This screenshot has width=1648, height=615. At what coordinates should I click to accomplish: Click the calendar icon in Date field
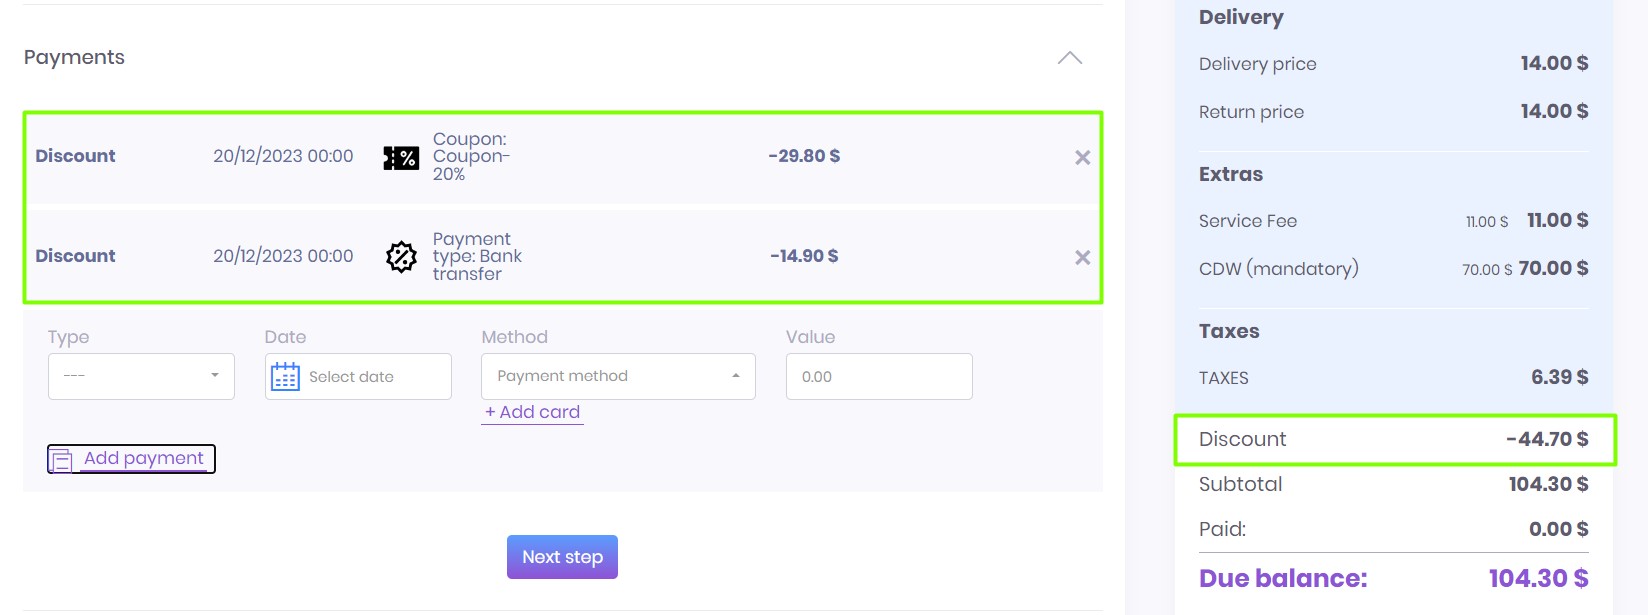click(285, 377)
